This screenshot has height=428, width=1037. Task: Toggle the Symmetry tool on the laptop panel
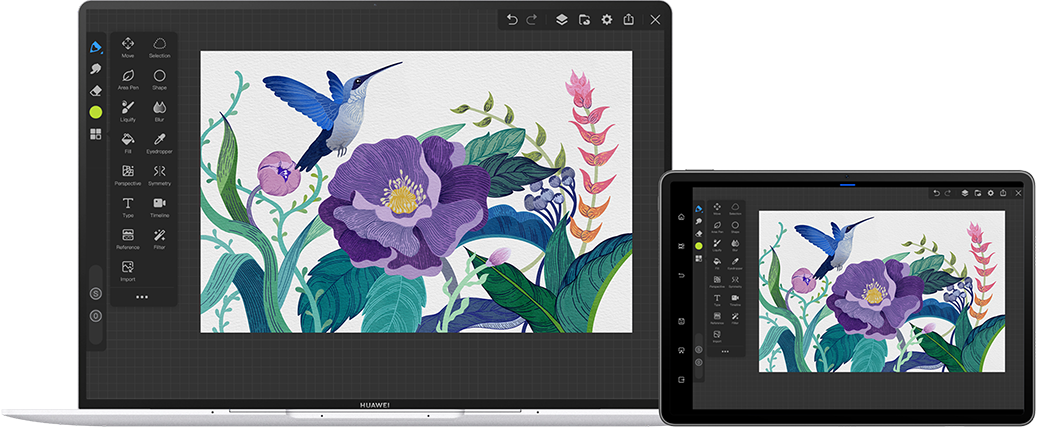click(159, 172)
